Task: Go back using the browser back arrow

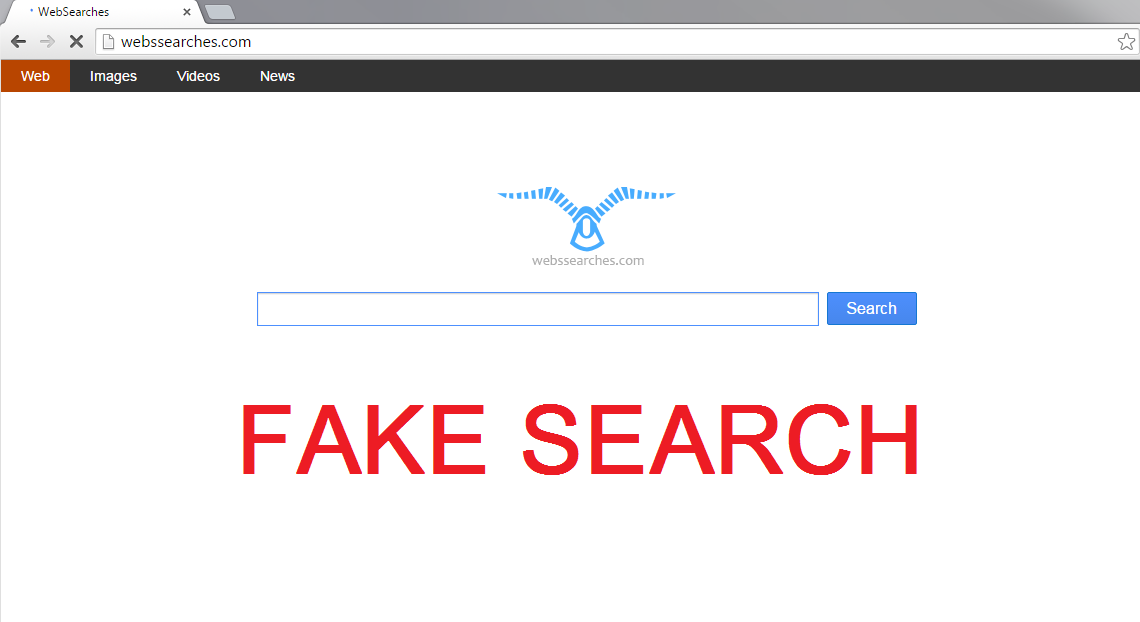Action: coord(19,41)
